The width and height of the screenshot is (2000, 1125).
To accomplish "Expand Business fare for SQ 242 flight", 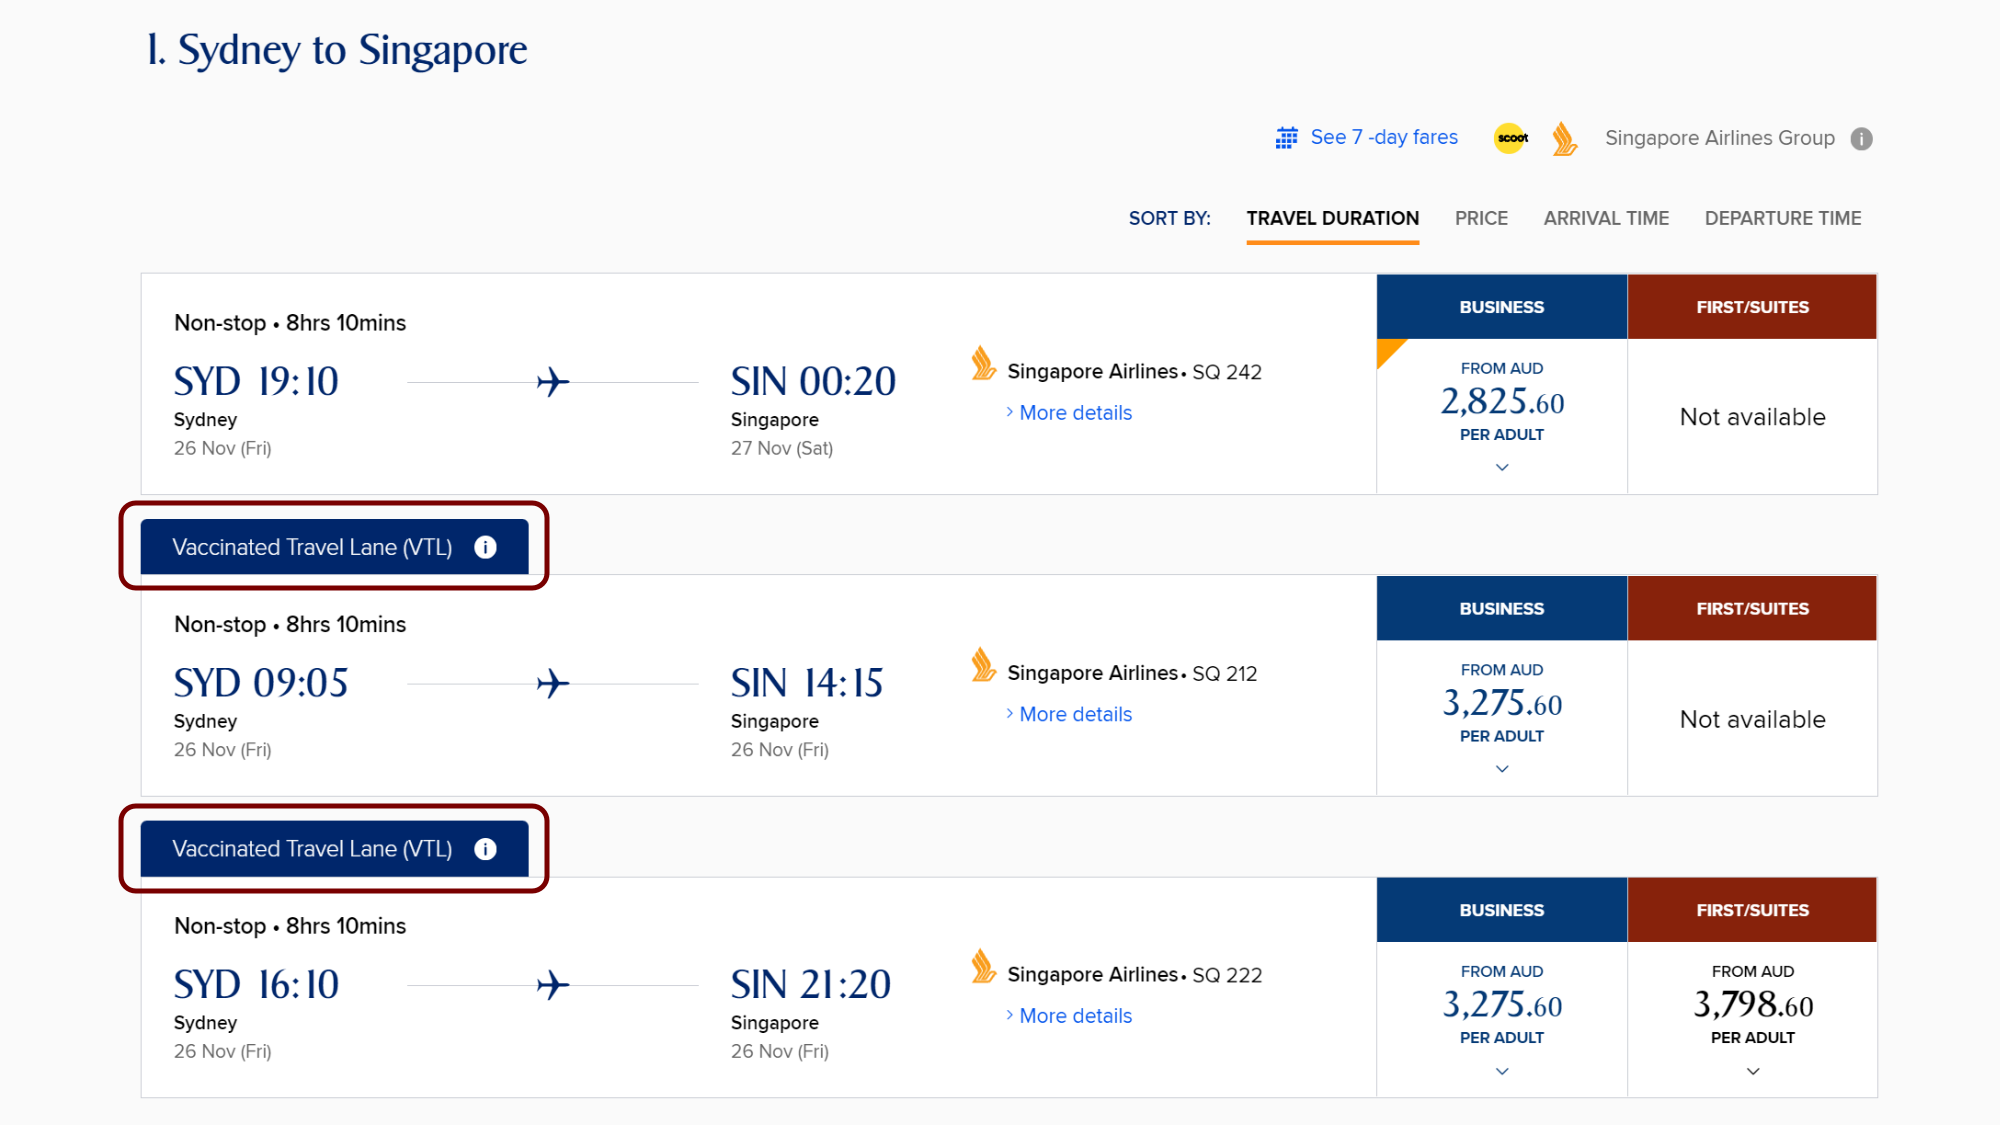I will point(1501,467).
